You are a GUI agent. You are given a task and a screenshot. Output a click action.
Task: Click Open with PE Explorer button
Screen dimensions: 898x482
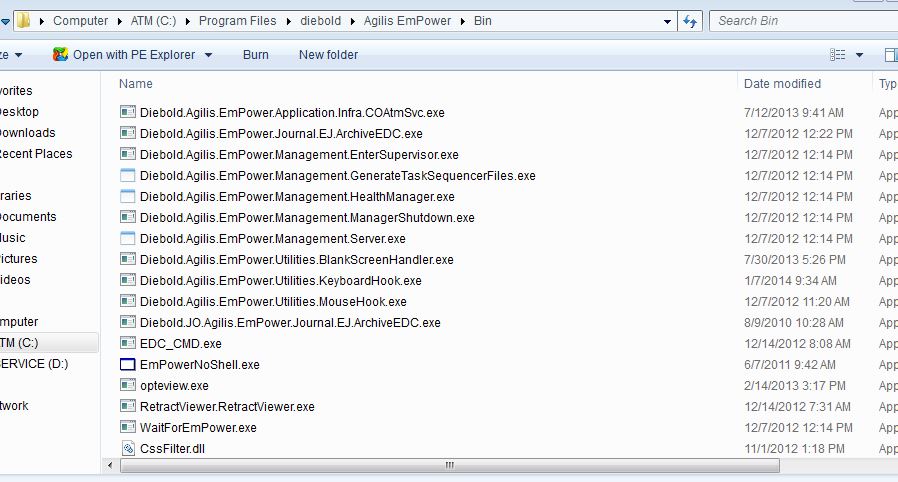(134, 54)
